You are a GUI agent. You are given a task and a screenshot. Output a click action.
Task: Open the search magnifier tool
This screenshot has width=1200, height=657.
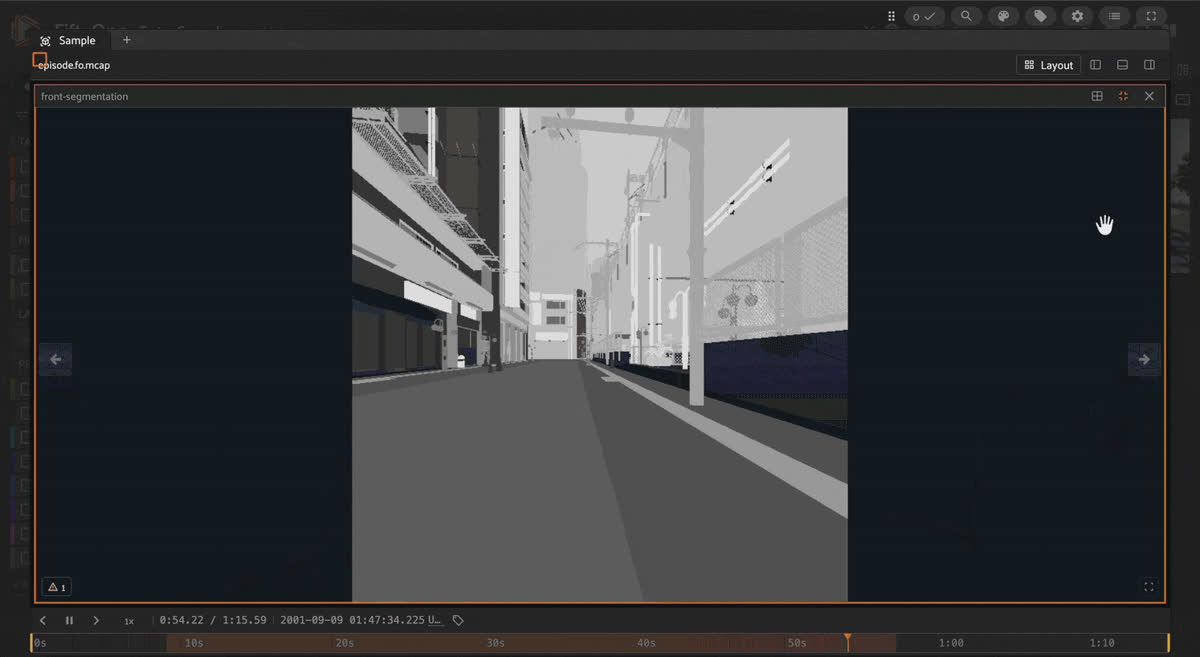coord(965,16)
